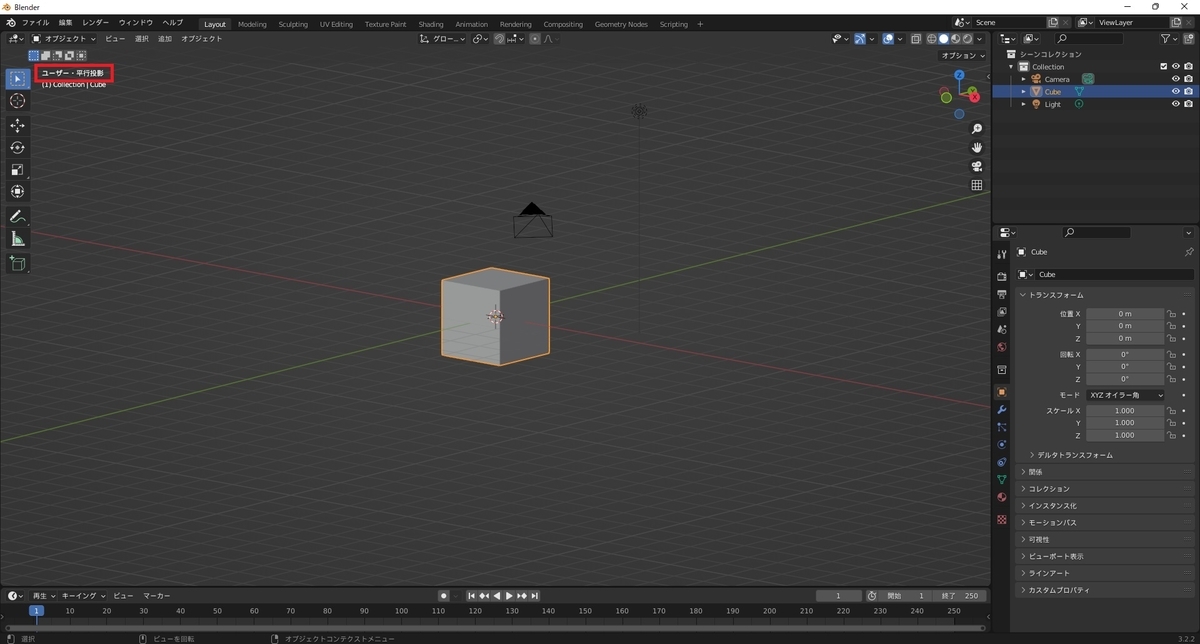The image size is (1200, 644).
Task: Open the Output properties tab
Action: [x=1001, y=294]
